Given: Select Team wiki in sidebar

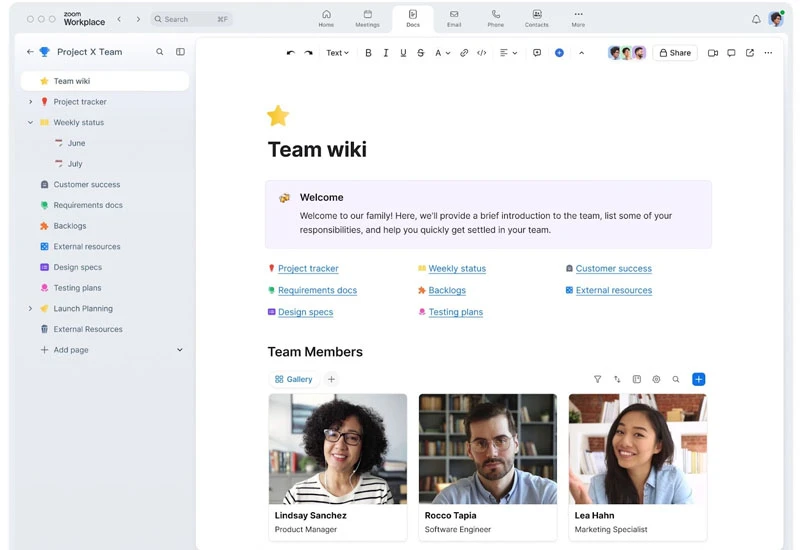Looking at the screenshot, I should click(x=105, y=81).
